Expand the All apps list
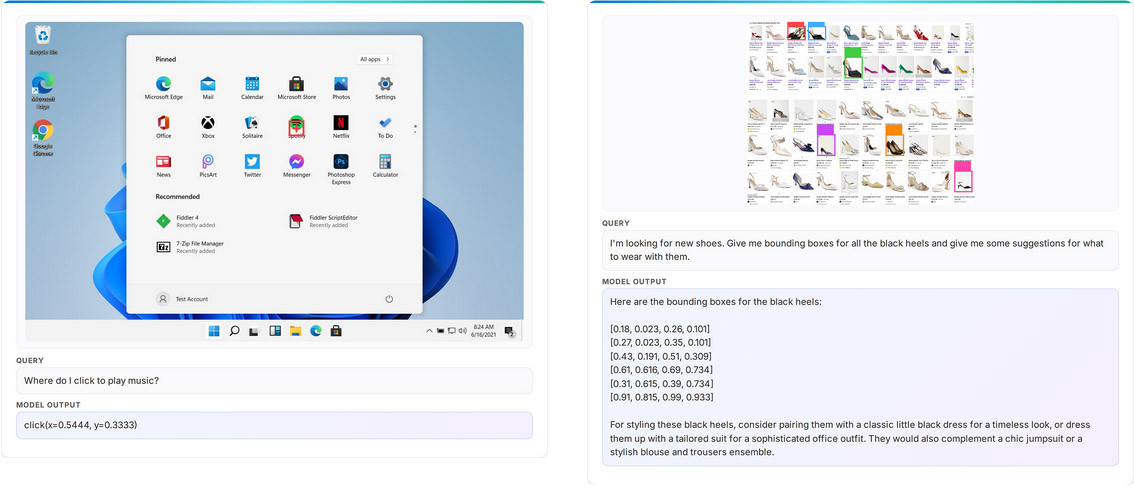The height and width of the screenshot is (489, 1134). click(374, 59)
